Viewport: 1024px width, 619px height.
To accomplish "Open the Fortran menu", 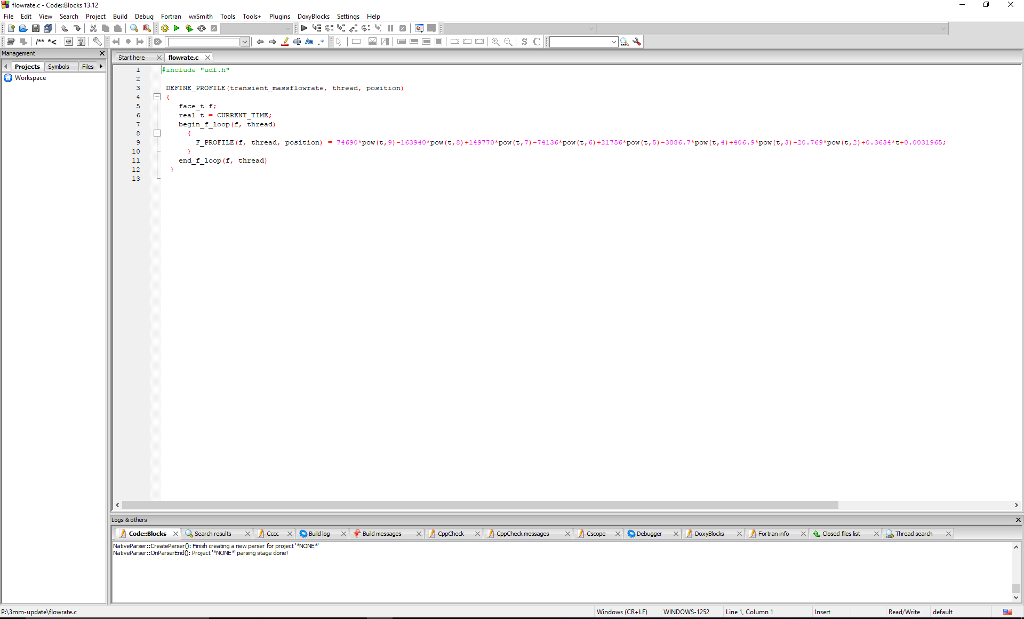I will pyautogui.click(x=170, y=16).
